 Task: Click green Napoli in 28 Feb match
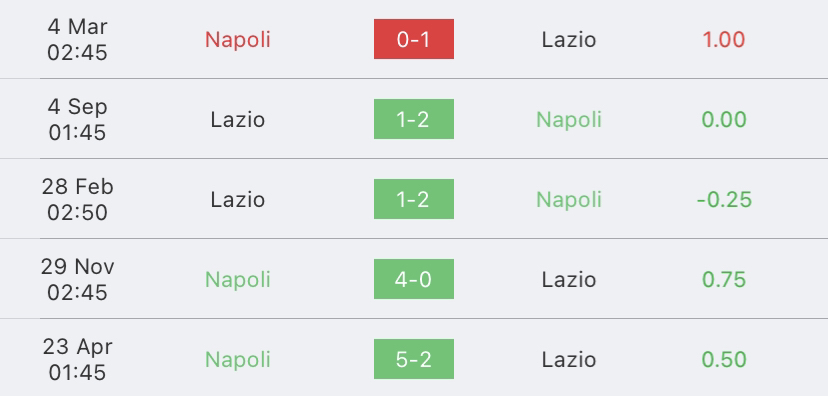[x=569, y=200]
